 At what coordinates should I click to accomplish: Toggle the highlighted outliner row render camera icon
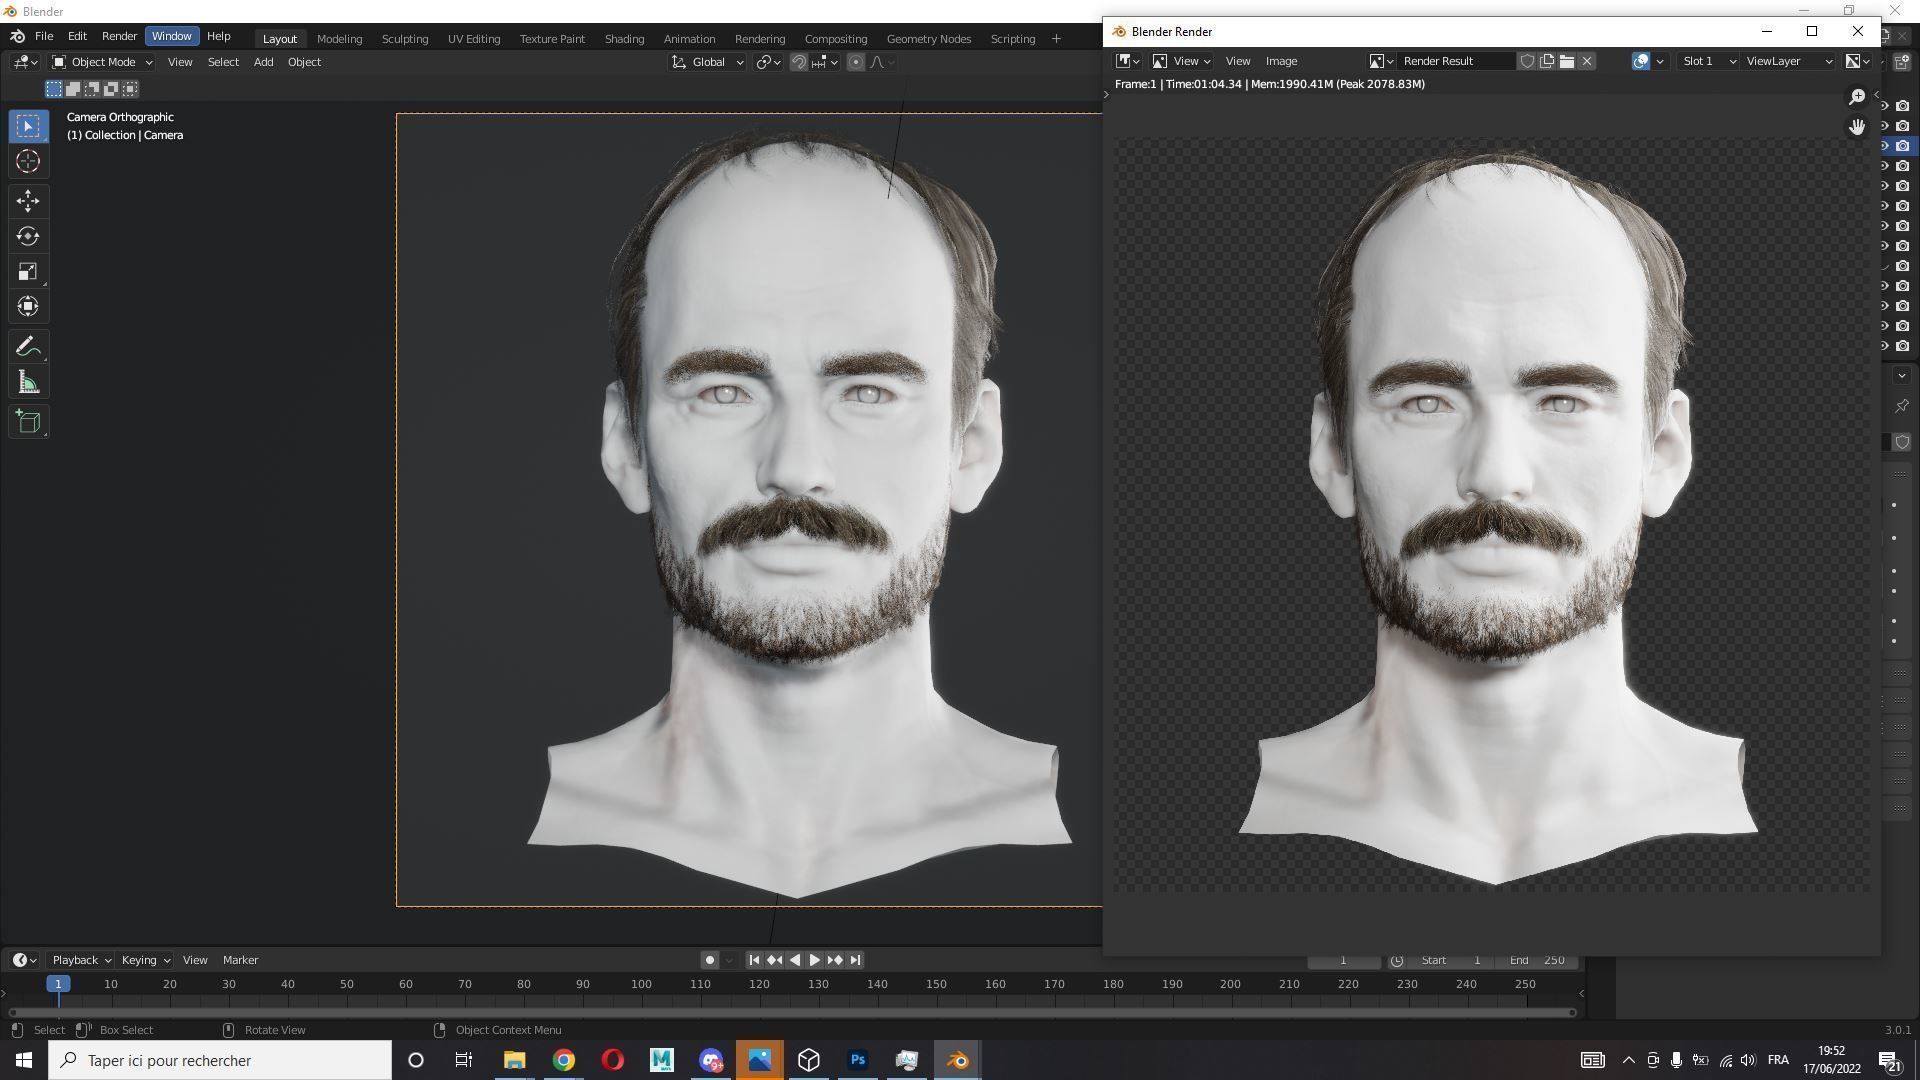click(x=1903, y=146)
